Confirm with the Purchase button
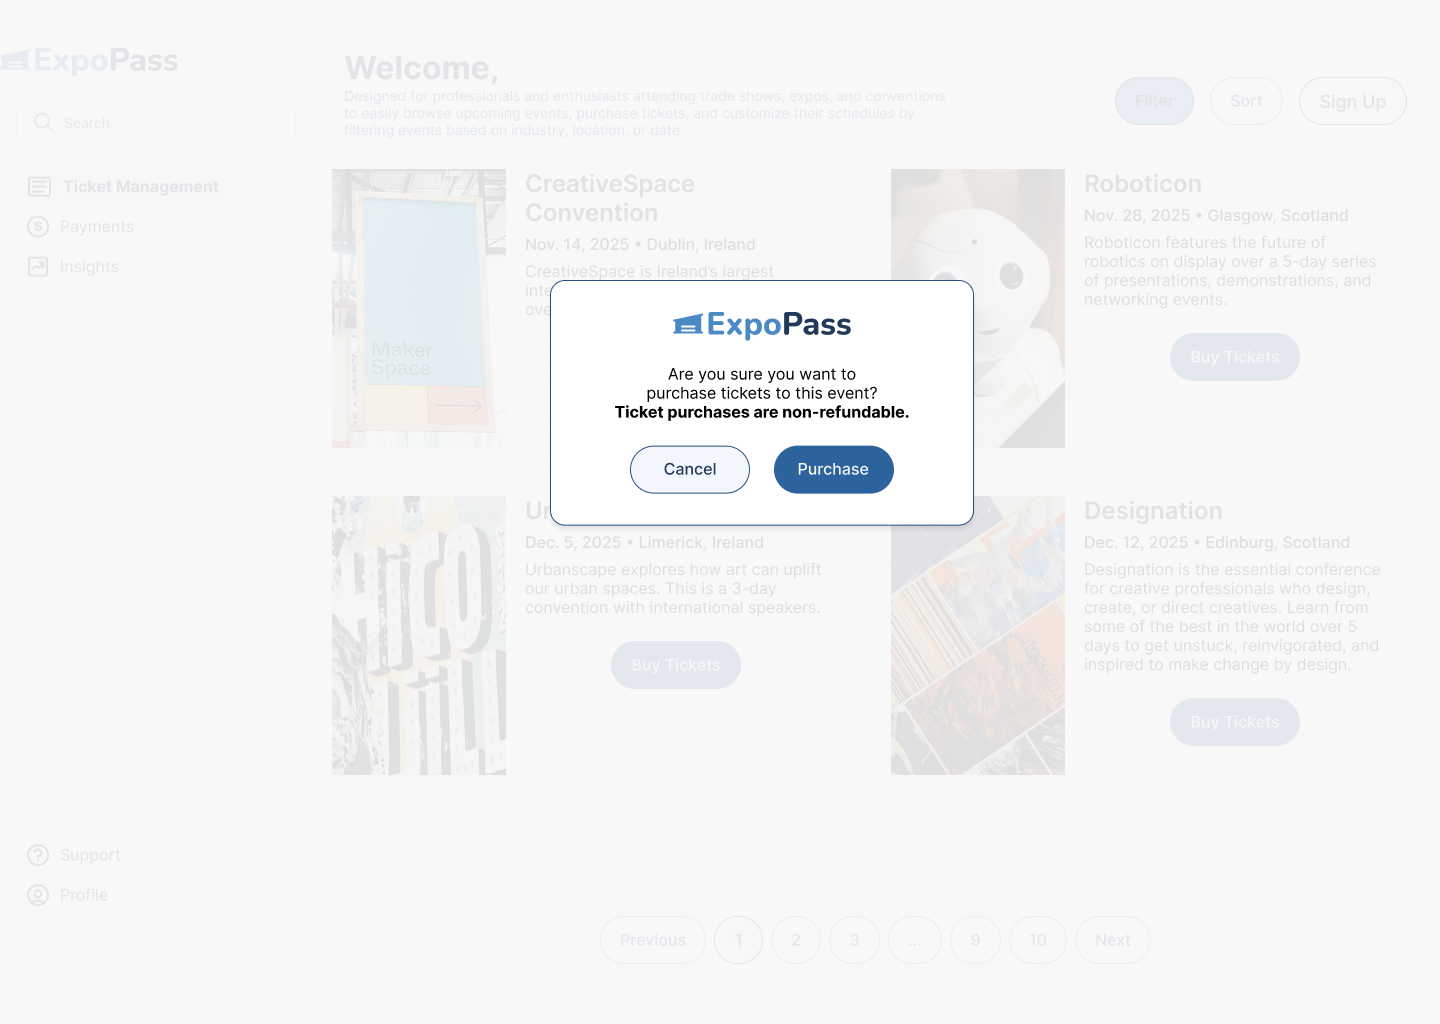The image size is (1440, 1024). pyautogui.click(x=834, y=469)
